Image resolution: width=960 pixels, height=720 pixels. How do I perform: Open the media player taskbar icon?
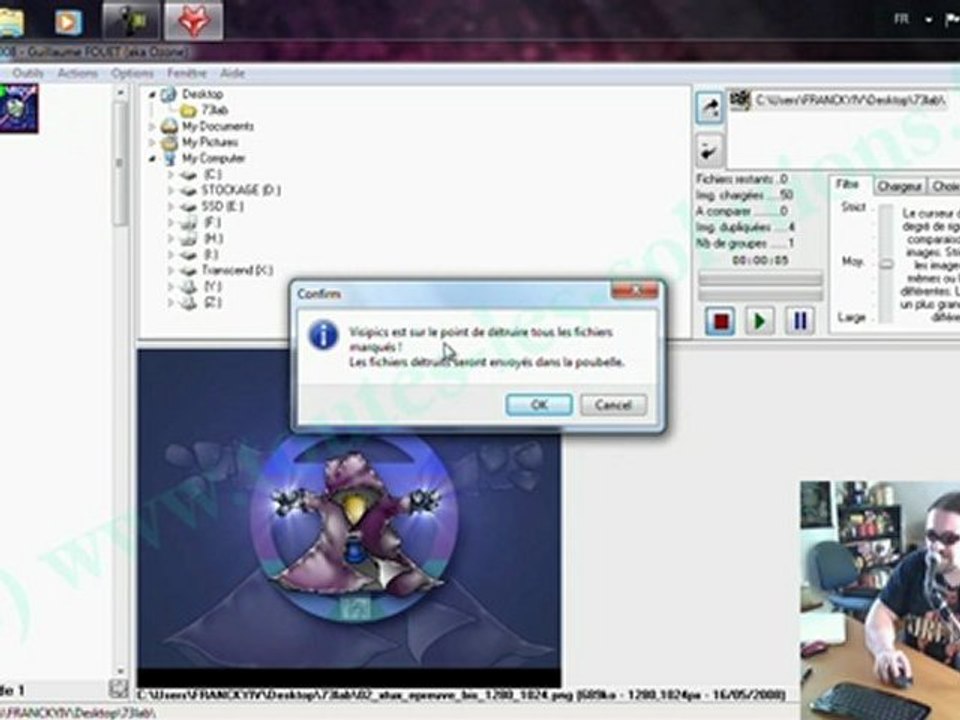click(x=67, y=22)
